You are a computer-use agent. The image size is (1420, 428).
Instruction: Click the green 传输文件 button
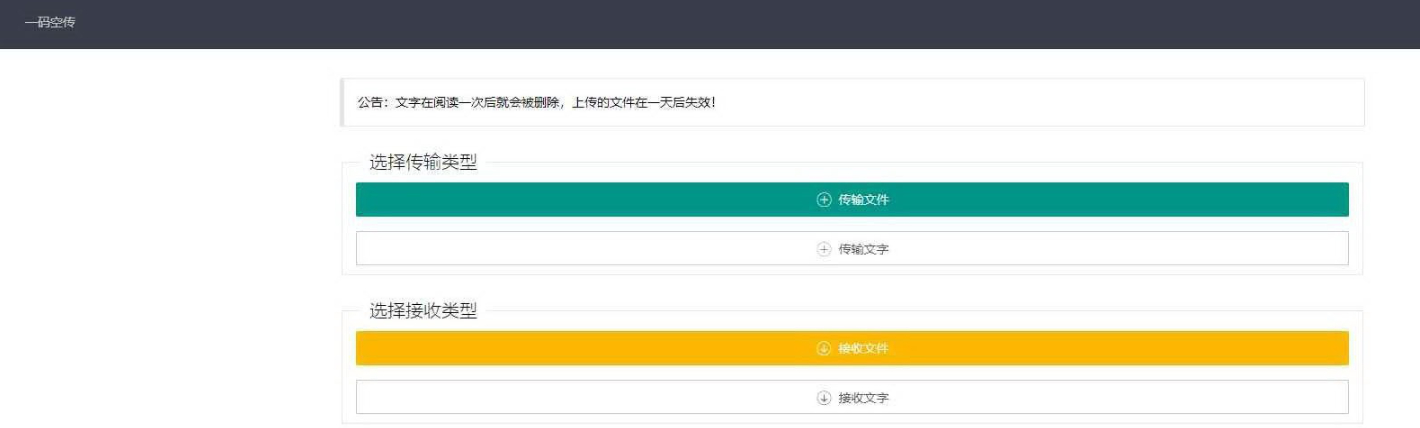[x=852, y=199]
